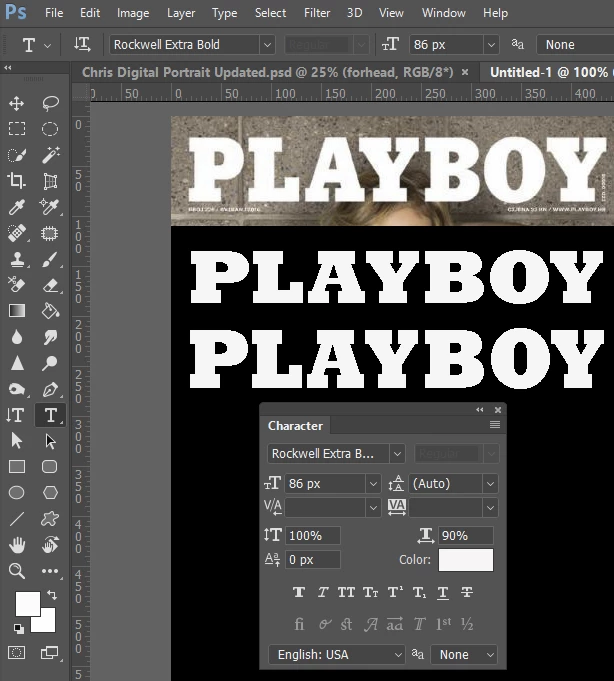Click the foreground color swatch
Screen dimensions: 614x681
click(27, 603)
